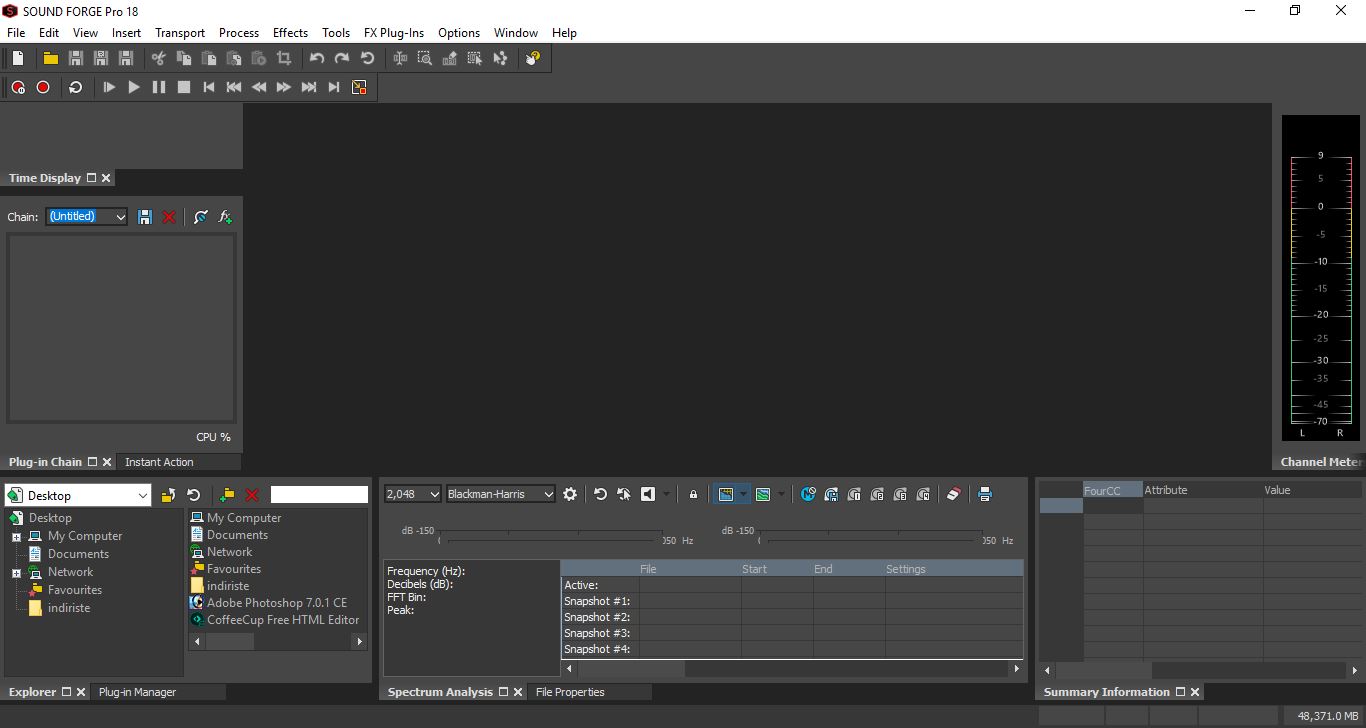This screenshot has width=1366, height=728.
Task: Select Adobe Photoshop 7.0.1 CE entry
Action: click(277, 603)
